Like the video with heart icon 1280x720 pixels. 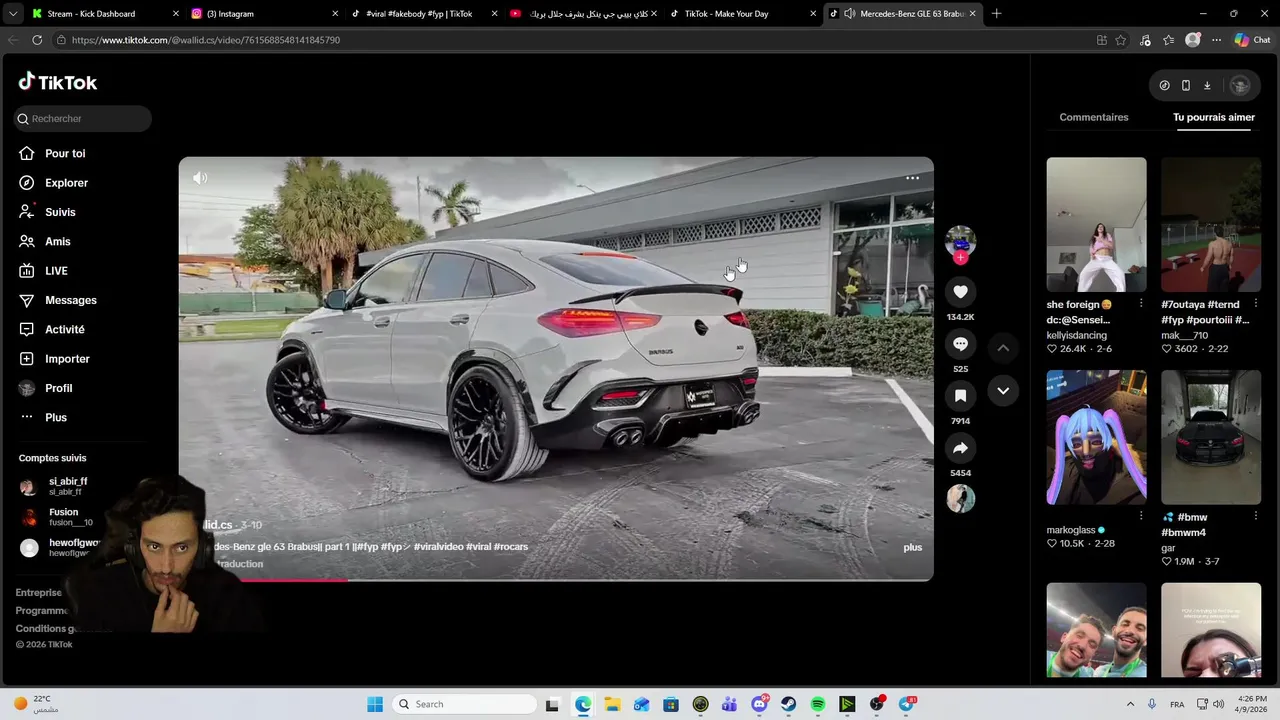(x=960, y=291)
